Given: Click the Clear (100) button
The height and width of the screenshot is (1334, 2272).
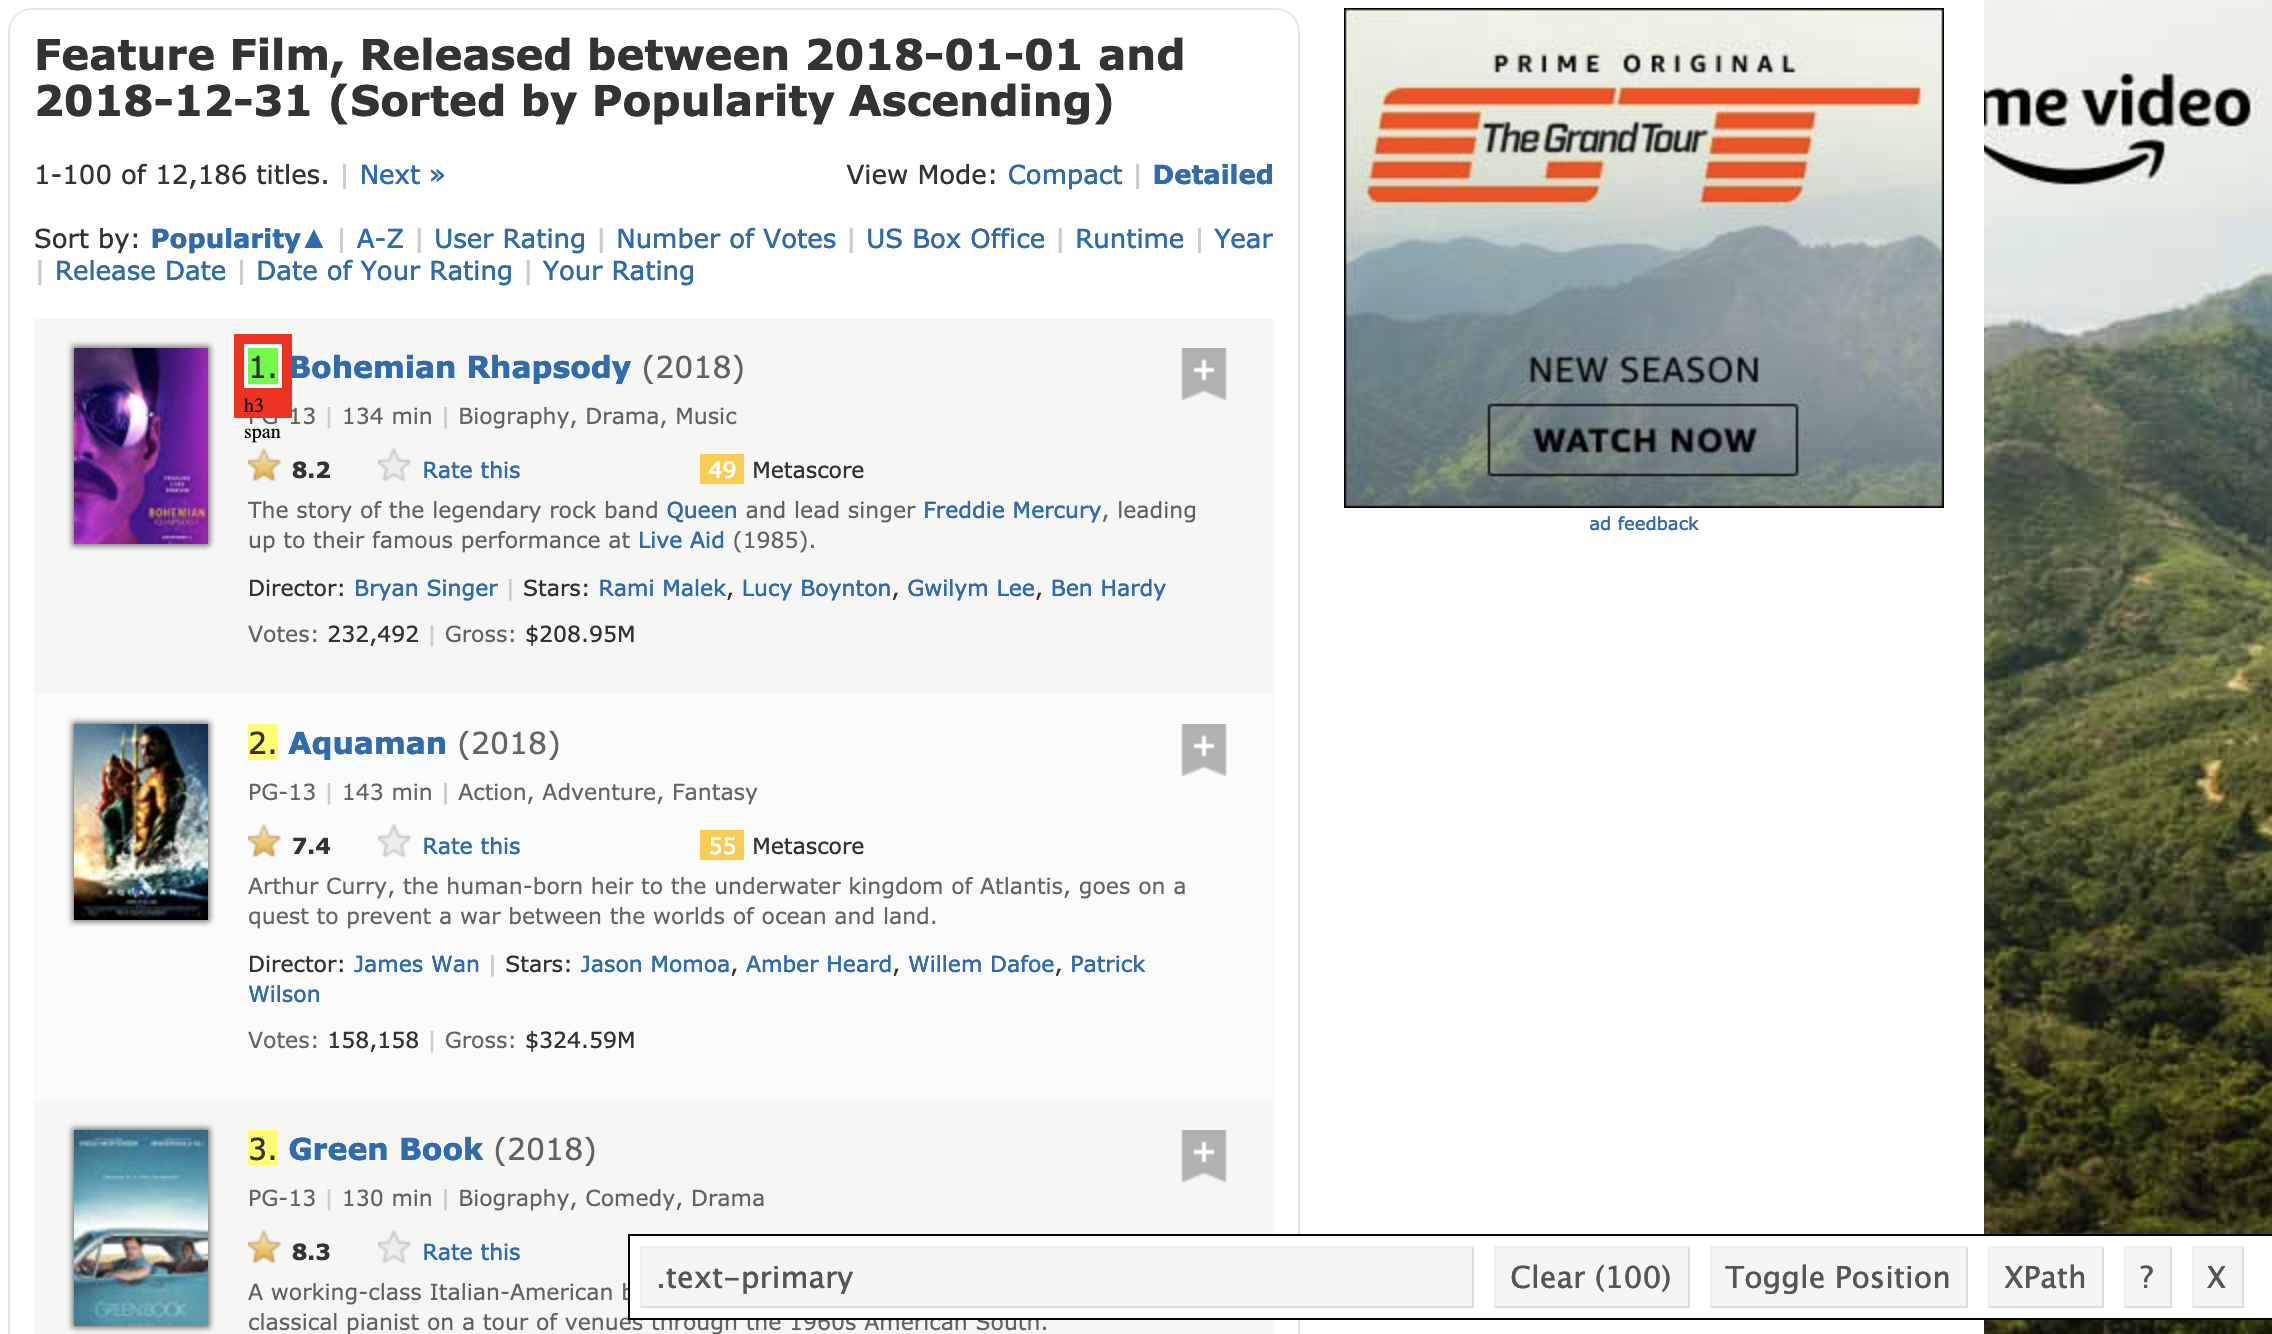Looking at the screenshot, I should pos(1590,1277).
